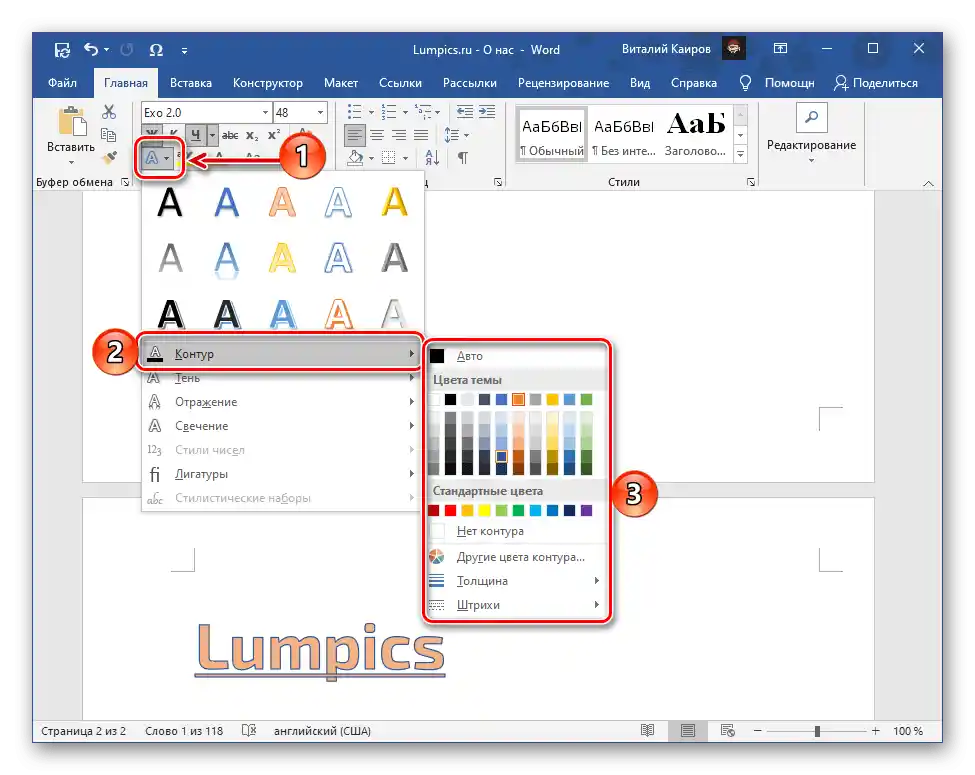Viewport: 975px width, 775px height.
Task: Click the increase indent icon
Action: tap(487, 112)
